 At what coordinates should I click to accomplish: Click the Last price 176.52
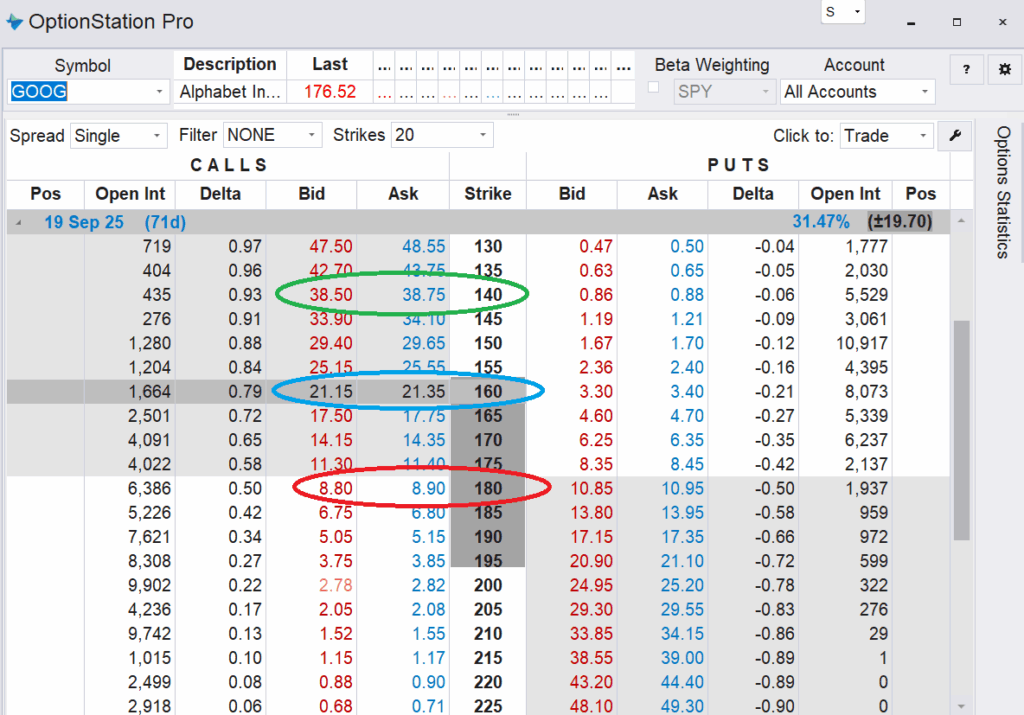pyautogui.click(x=330, y=92)
